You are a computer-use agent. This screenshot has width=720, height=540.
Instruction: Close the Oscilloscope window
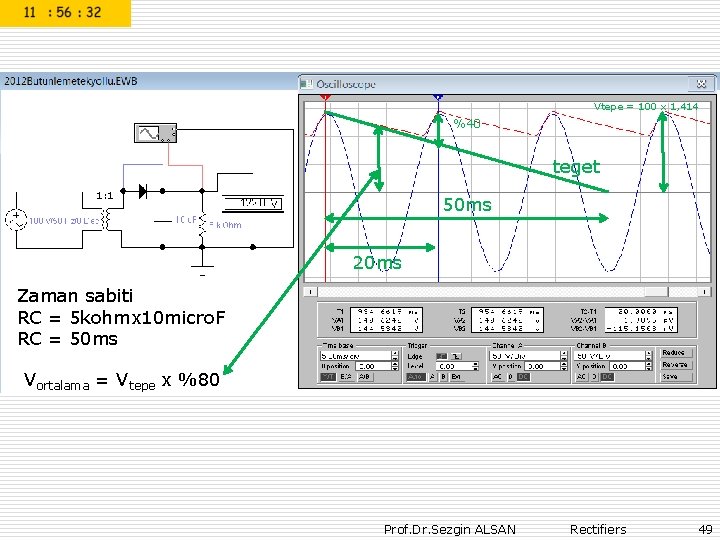coord(701,84)
